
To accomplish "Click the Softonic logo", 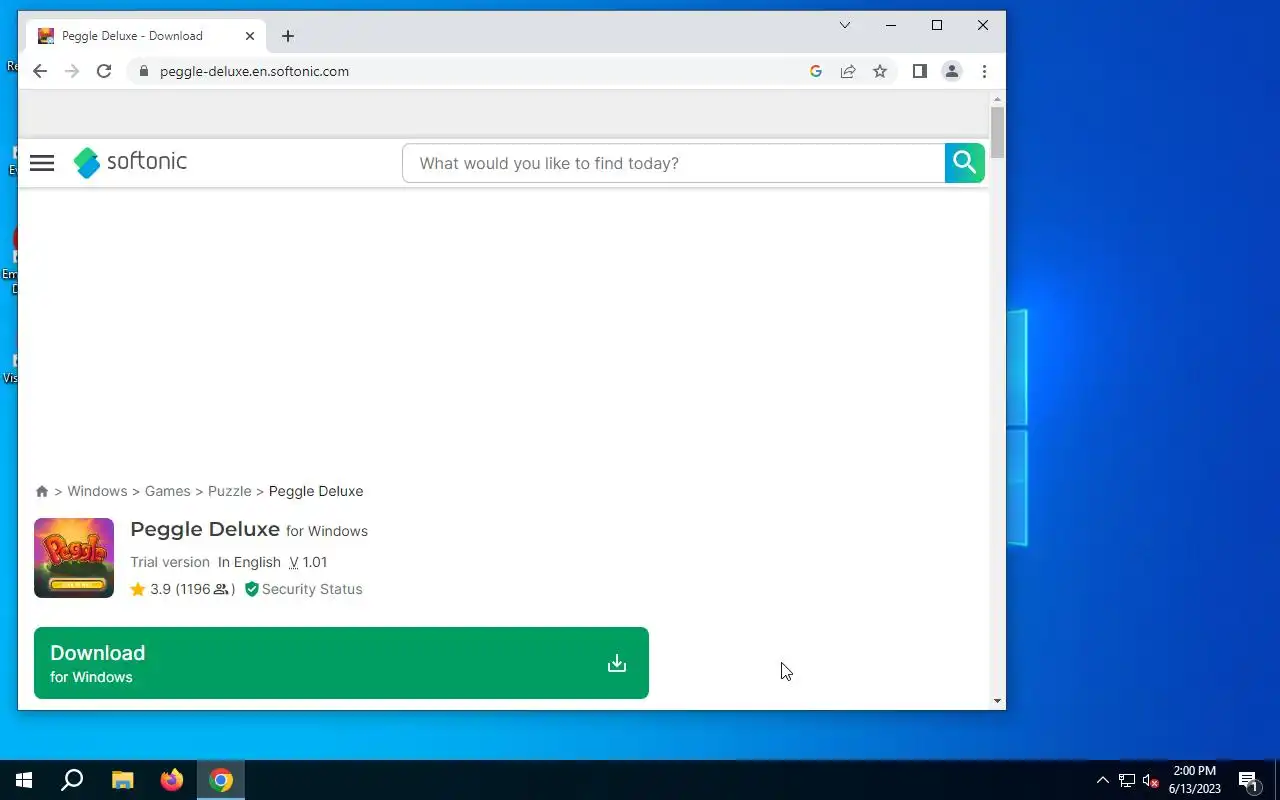I will tap(130, 162).
